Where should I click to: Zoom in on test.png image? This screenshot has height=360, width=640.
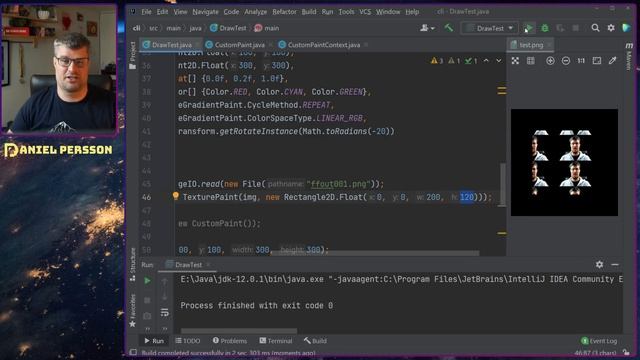point(550,61)
